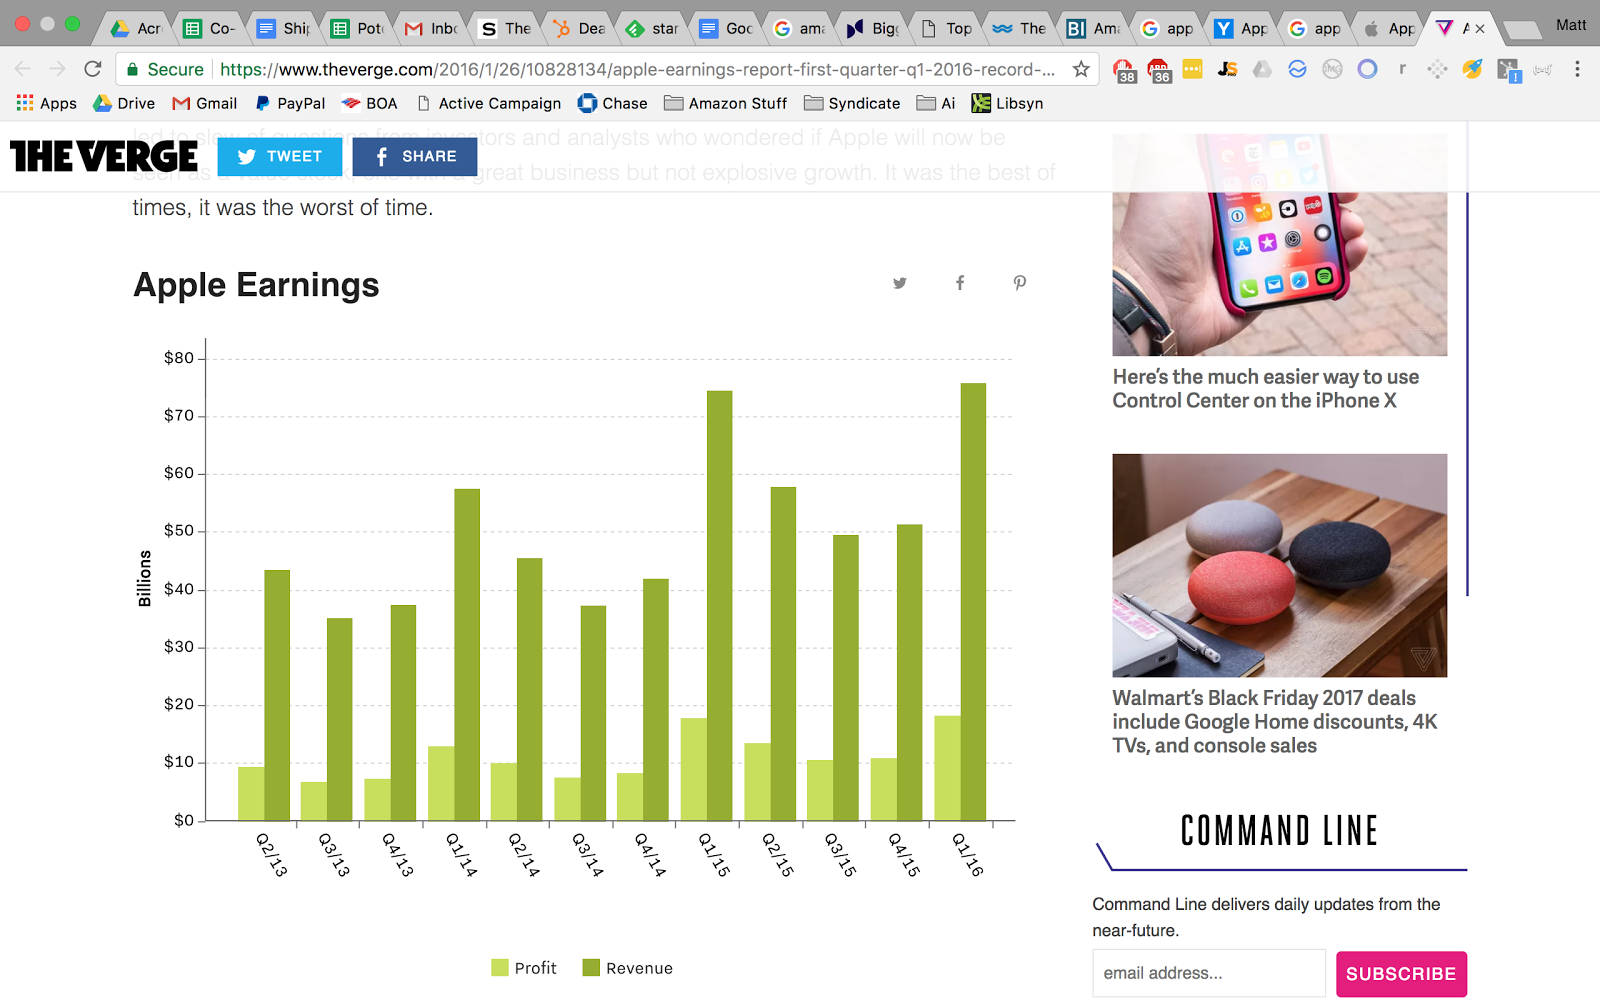Share the chart on Facebook
The image size is (1600, 1000).
tap(960, 283)
